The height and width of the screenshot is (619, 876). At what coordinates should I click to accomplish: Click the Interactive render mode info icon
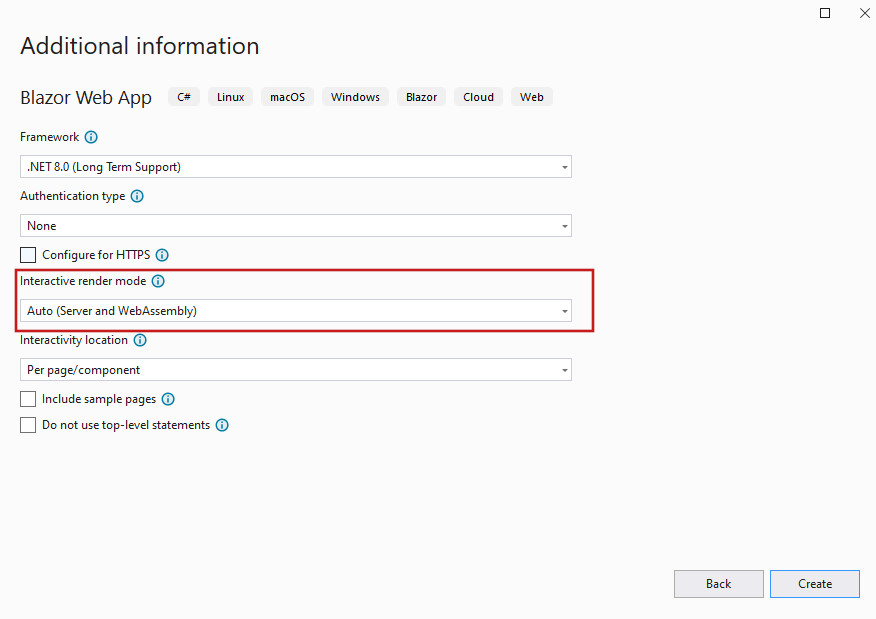(x=158, y=281)
